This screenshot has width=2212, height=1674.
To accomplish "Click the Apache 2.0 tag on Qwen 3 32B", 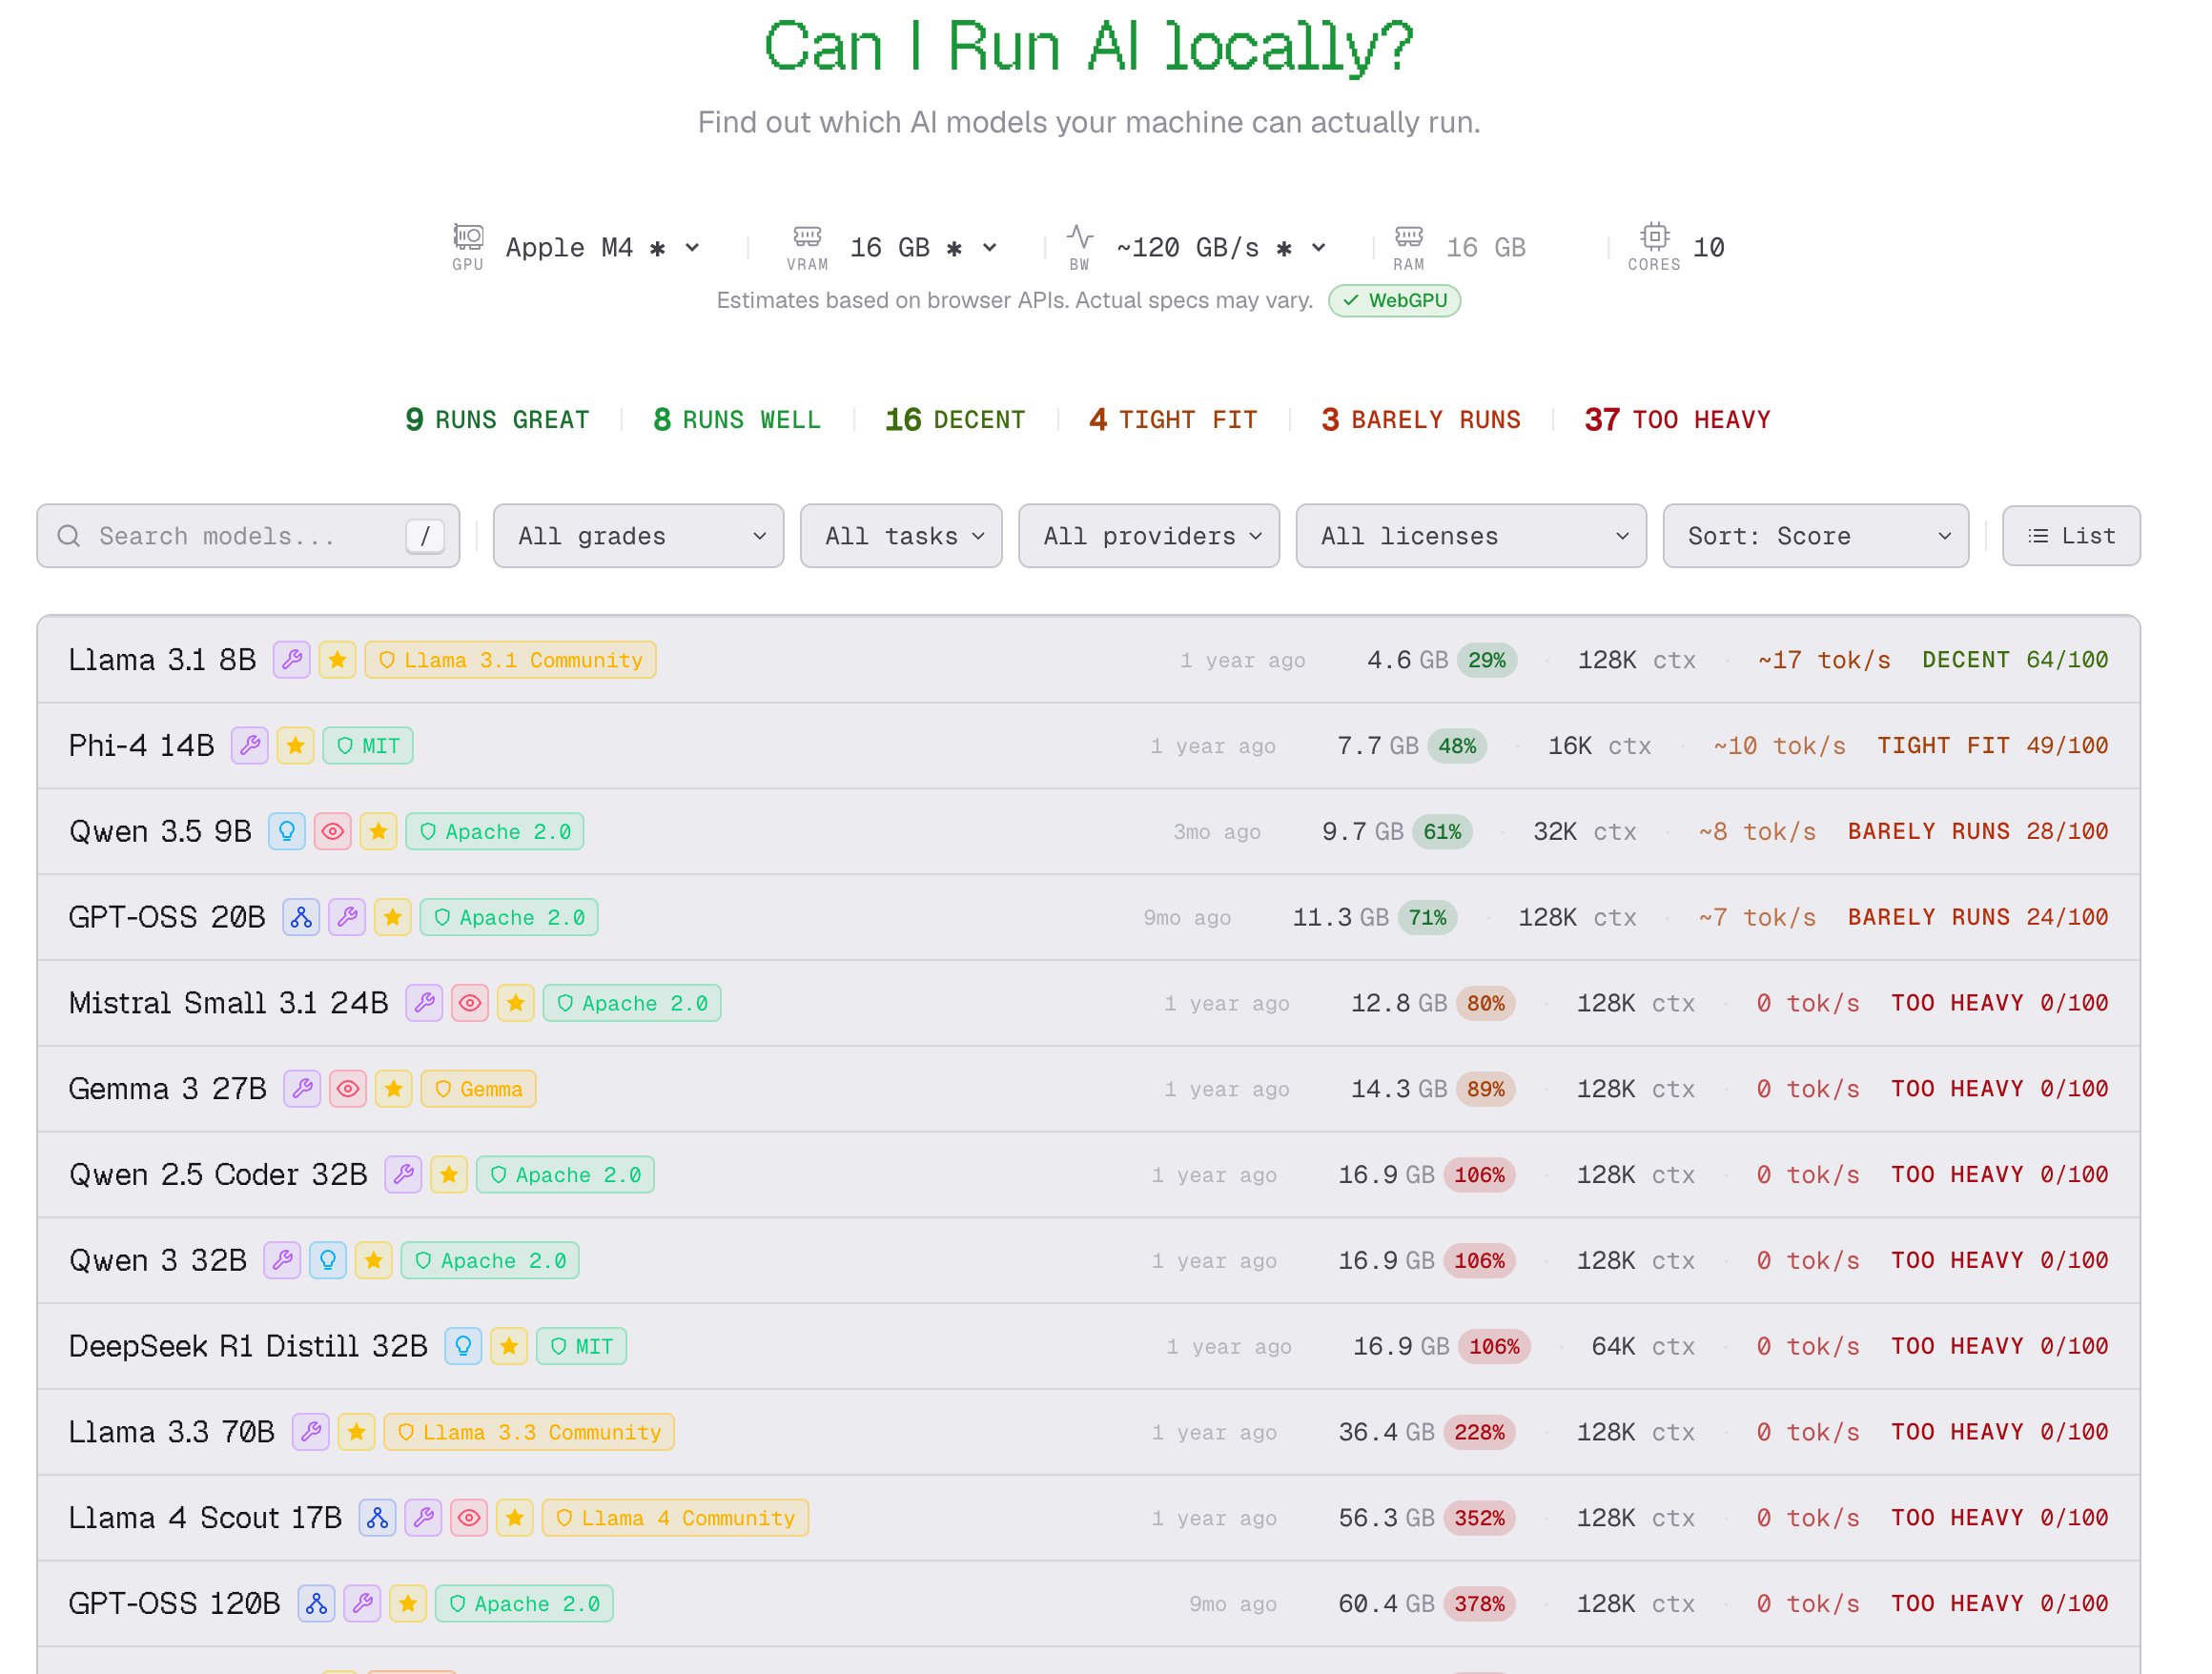I will click(491, 1261).
